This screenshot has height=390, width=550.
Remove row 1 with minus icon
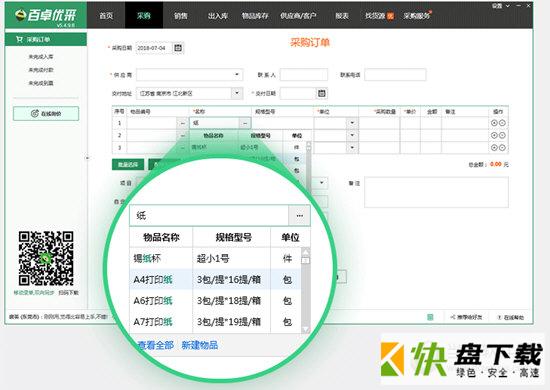502,123
